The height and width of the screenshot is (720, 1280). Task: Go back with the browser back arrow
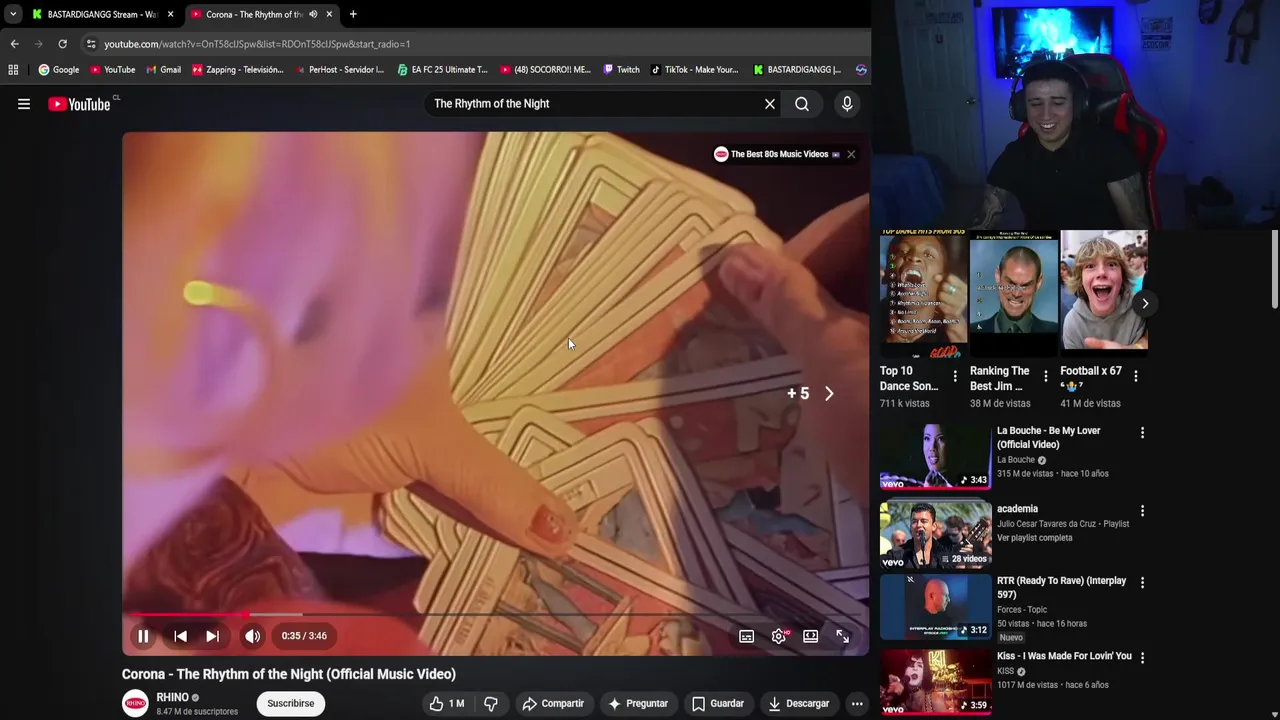click(14, 44)
